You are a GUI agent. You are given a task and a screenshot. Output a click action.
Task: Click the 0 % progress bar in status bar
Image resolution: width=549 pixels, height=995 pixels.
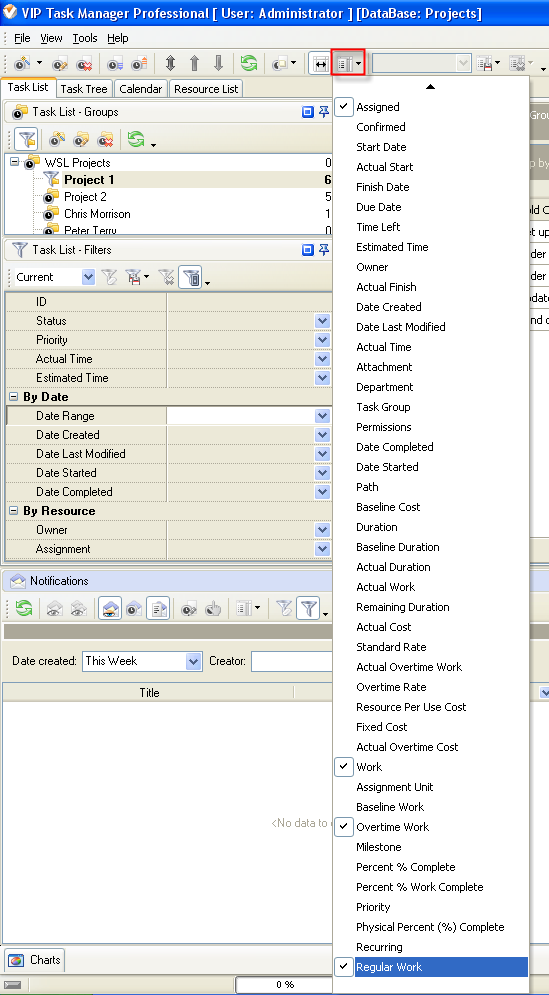coord(284,985)
